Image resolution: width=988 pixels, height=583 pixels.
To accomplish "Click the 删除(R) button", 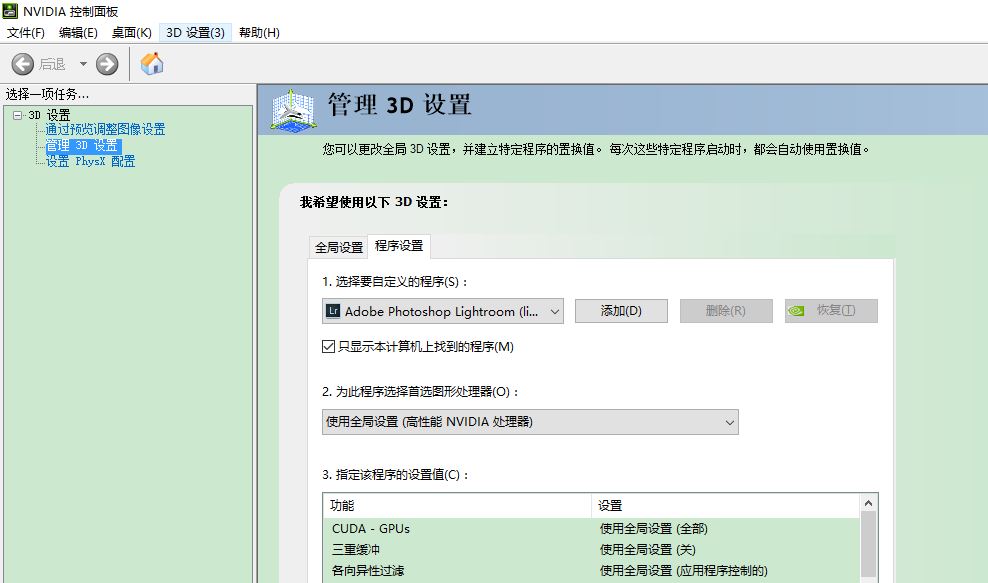I will click(x=726, y=311).
